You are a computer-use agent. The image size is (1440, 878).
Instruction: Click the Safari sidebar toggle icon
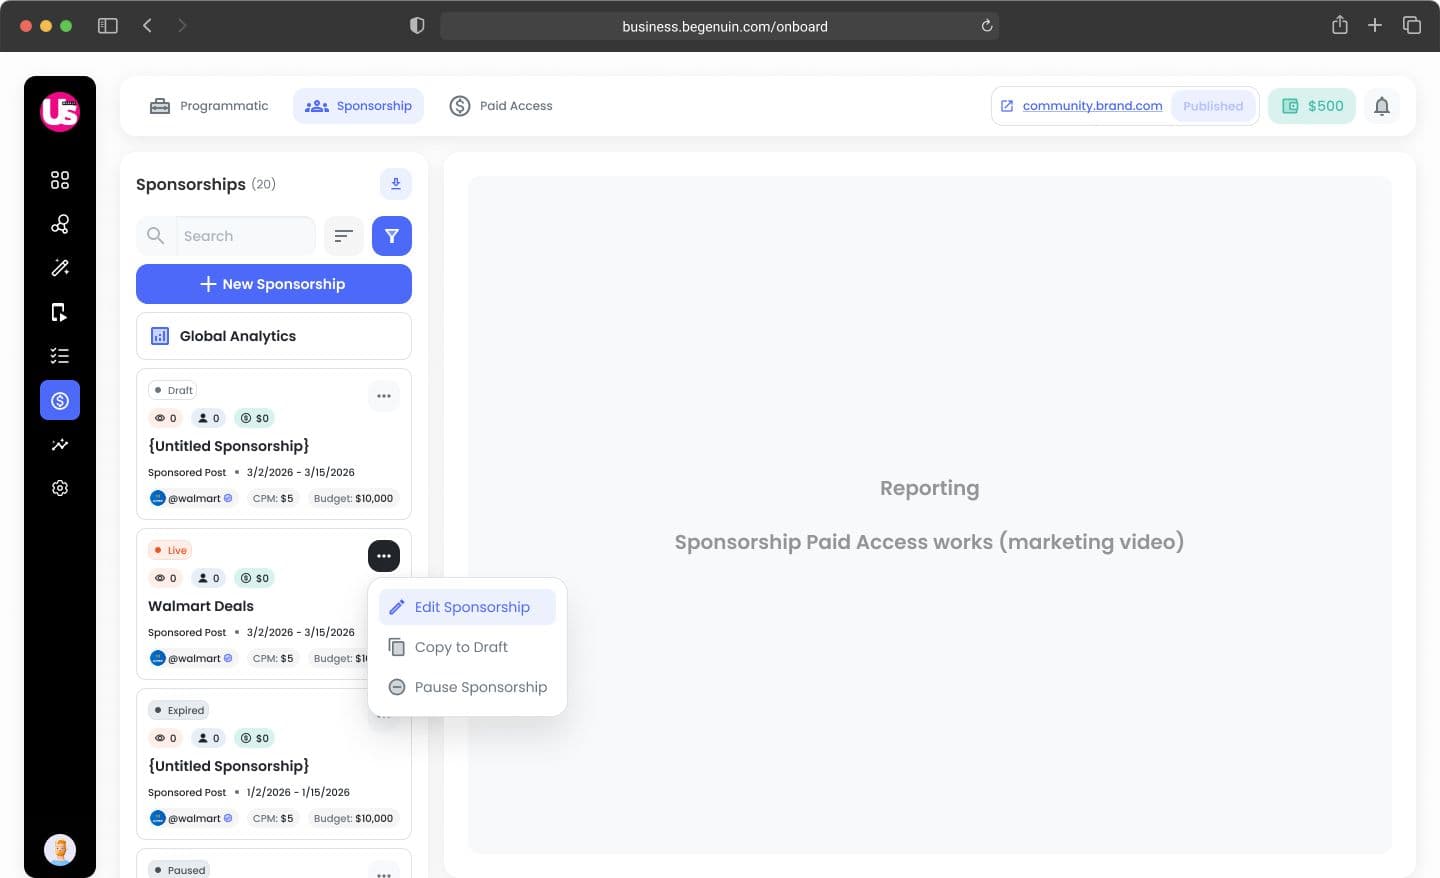tap(108, 26)
